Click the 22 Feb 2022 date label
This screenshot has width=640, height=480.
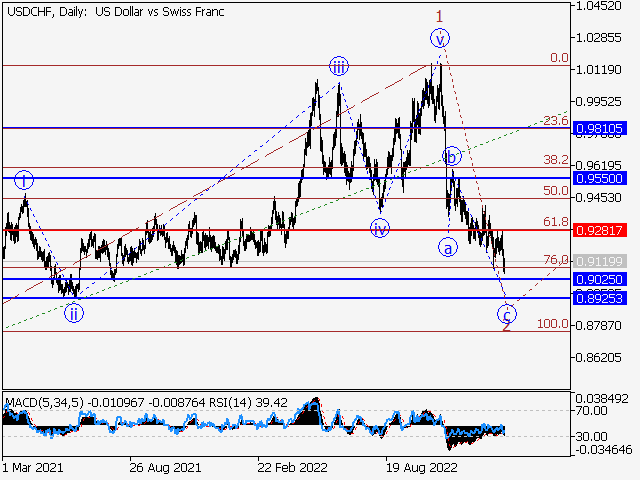pyautogui.click(x=290, y=466)
